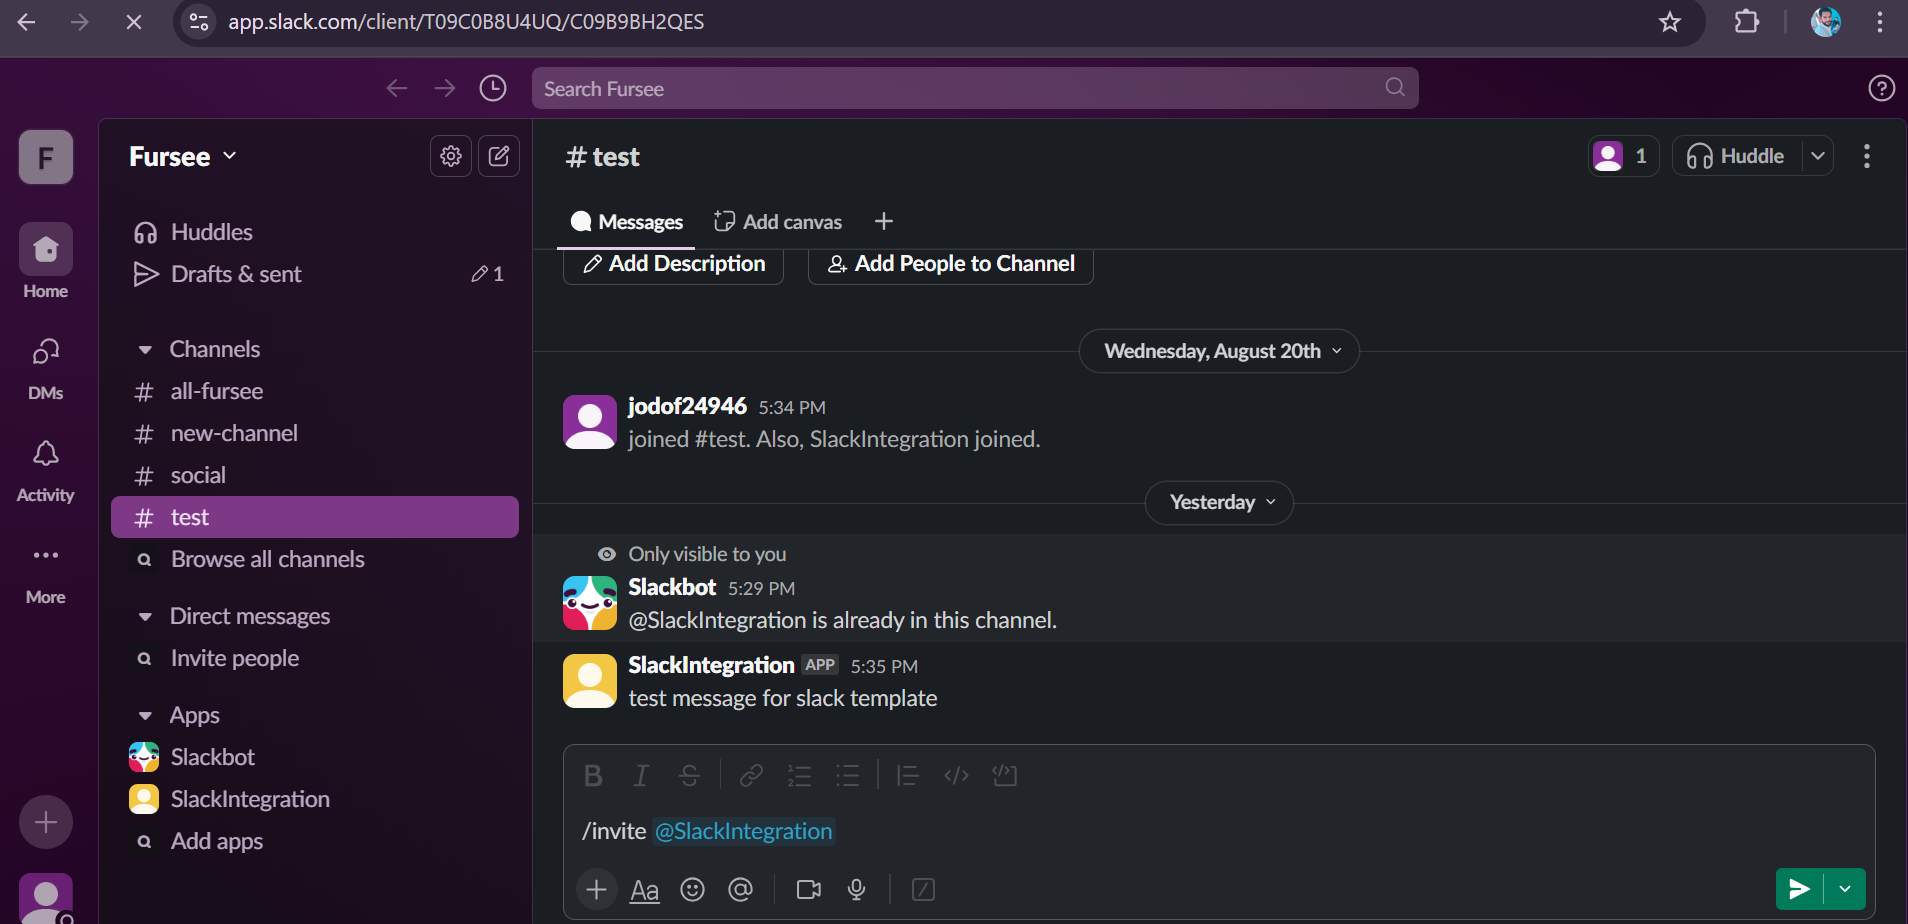Viewport: 1908px width, 924px height.
Task: Open the Wednesday, August 20th date dropdown
Action: pyautogui.click(x=1219, y=351)
